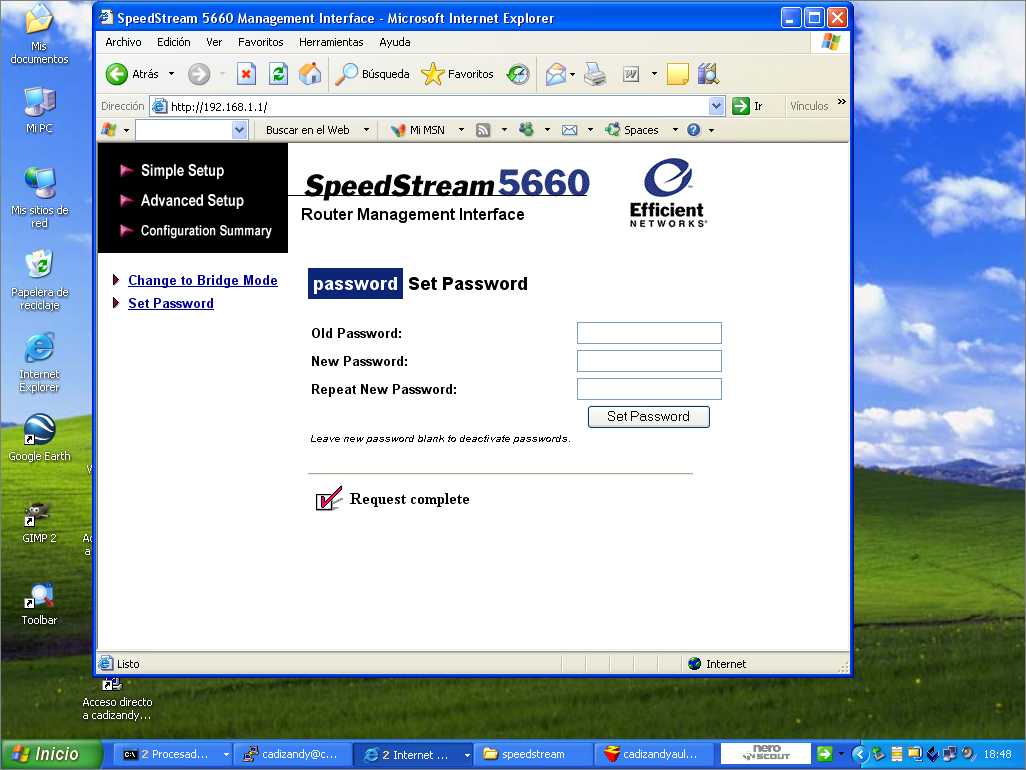Click the Nero Scout taskbar bar
This screenshot has height=770, width=1026.
click(766, 754)
